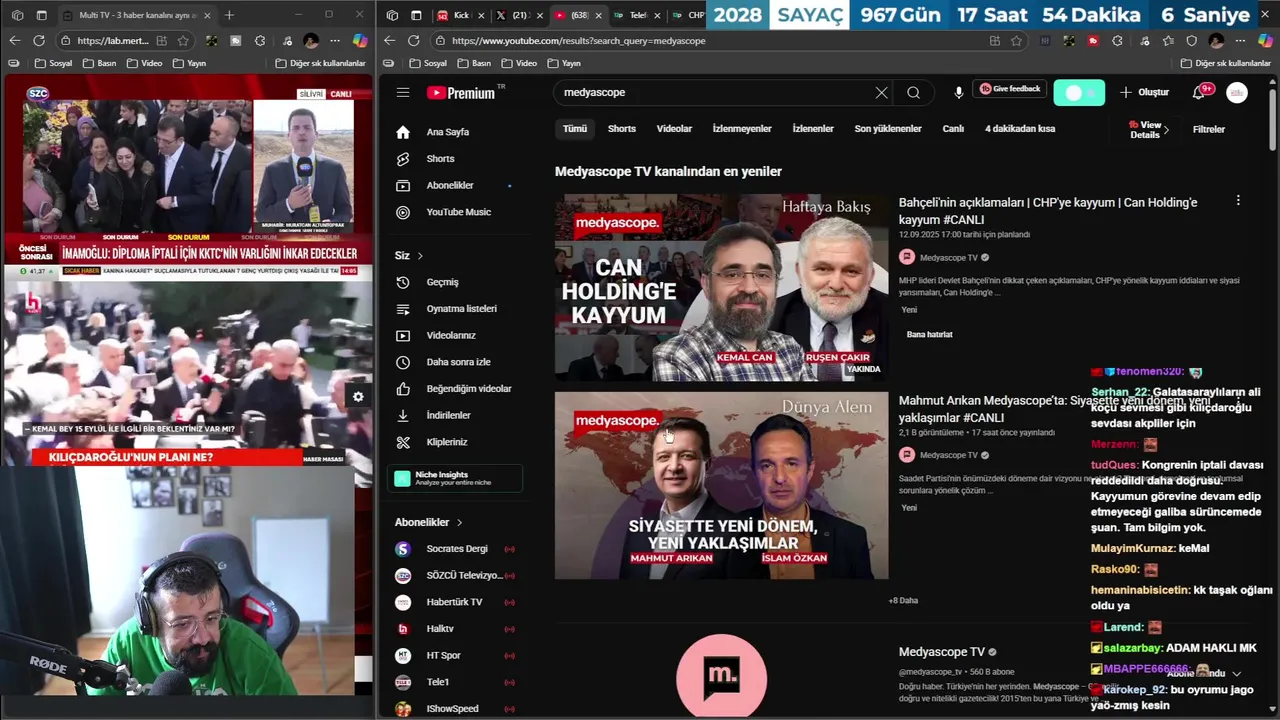Clear the medyascope search text

click(881, 92)
